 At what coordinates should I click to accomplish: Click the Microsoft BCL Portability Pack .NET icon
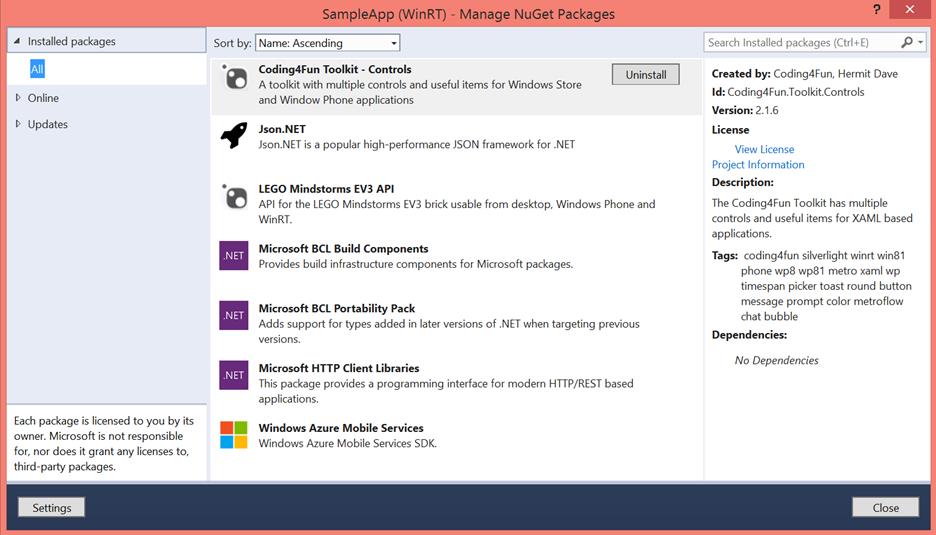click(234, 315)
